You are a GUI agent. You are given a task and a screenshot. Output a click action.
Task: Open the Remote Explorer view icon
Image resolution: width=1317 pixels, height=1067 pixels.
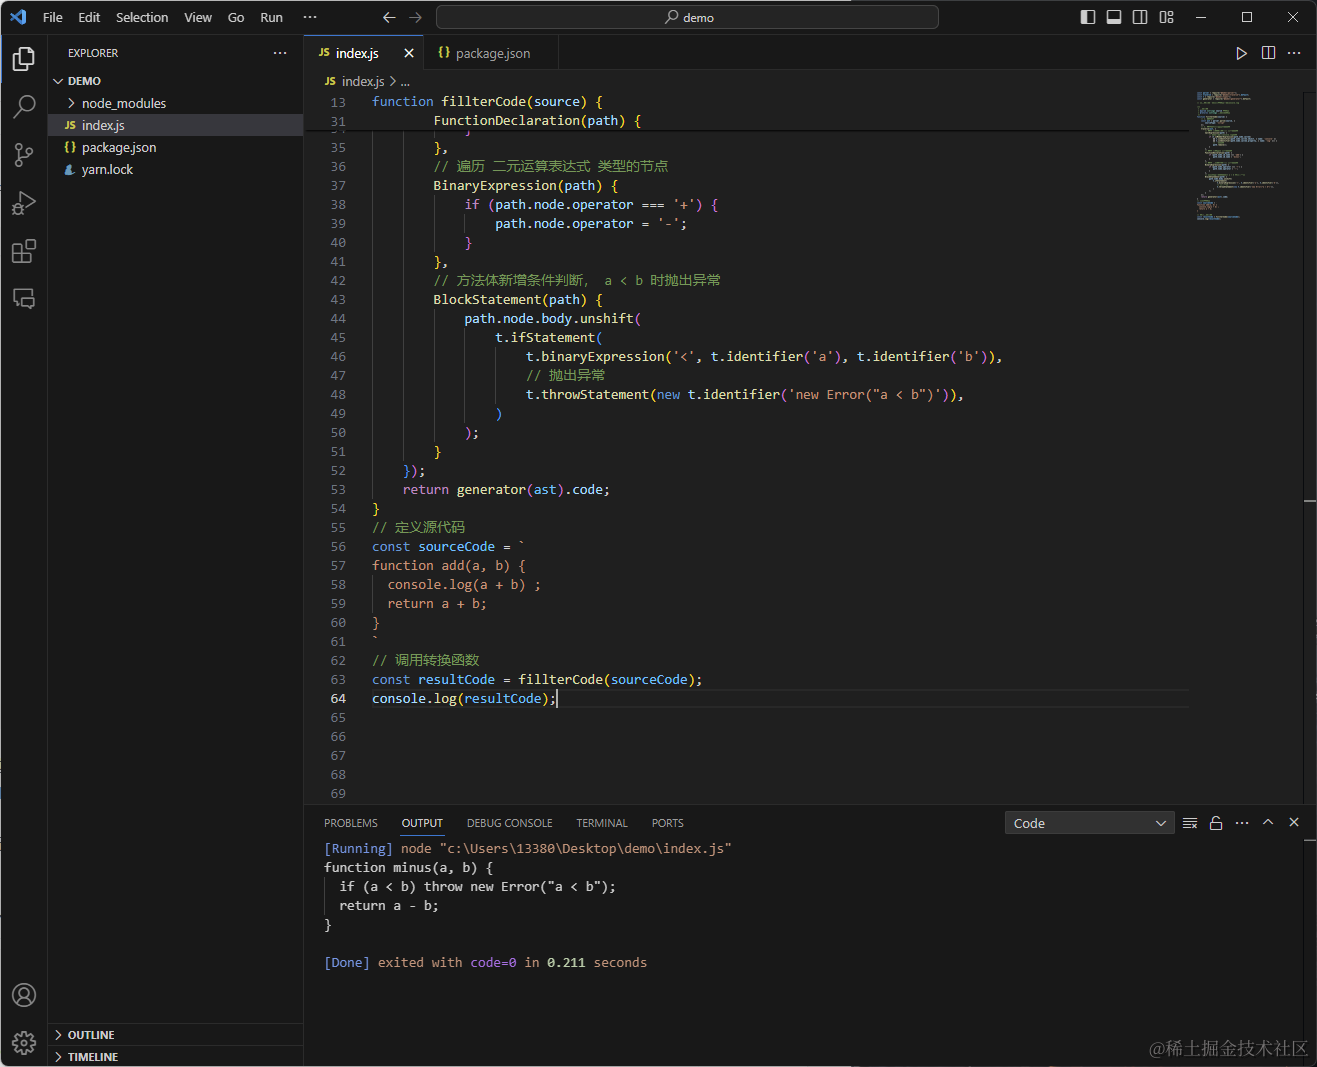pyautogui.click(x=24, y=299)
